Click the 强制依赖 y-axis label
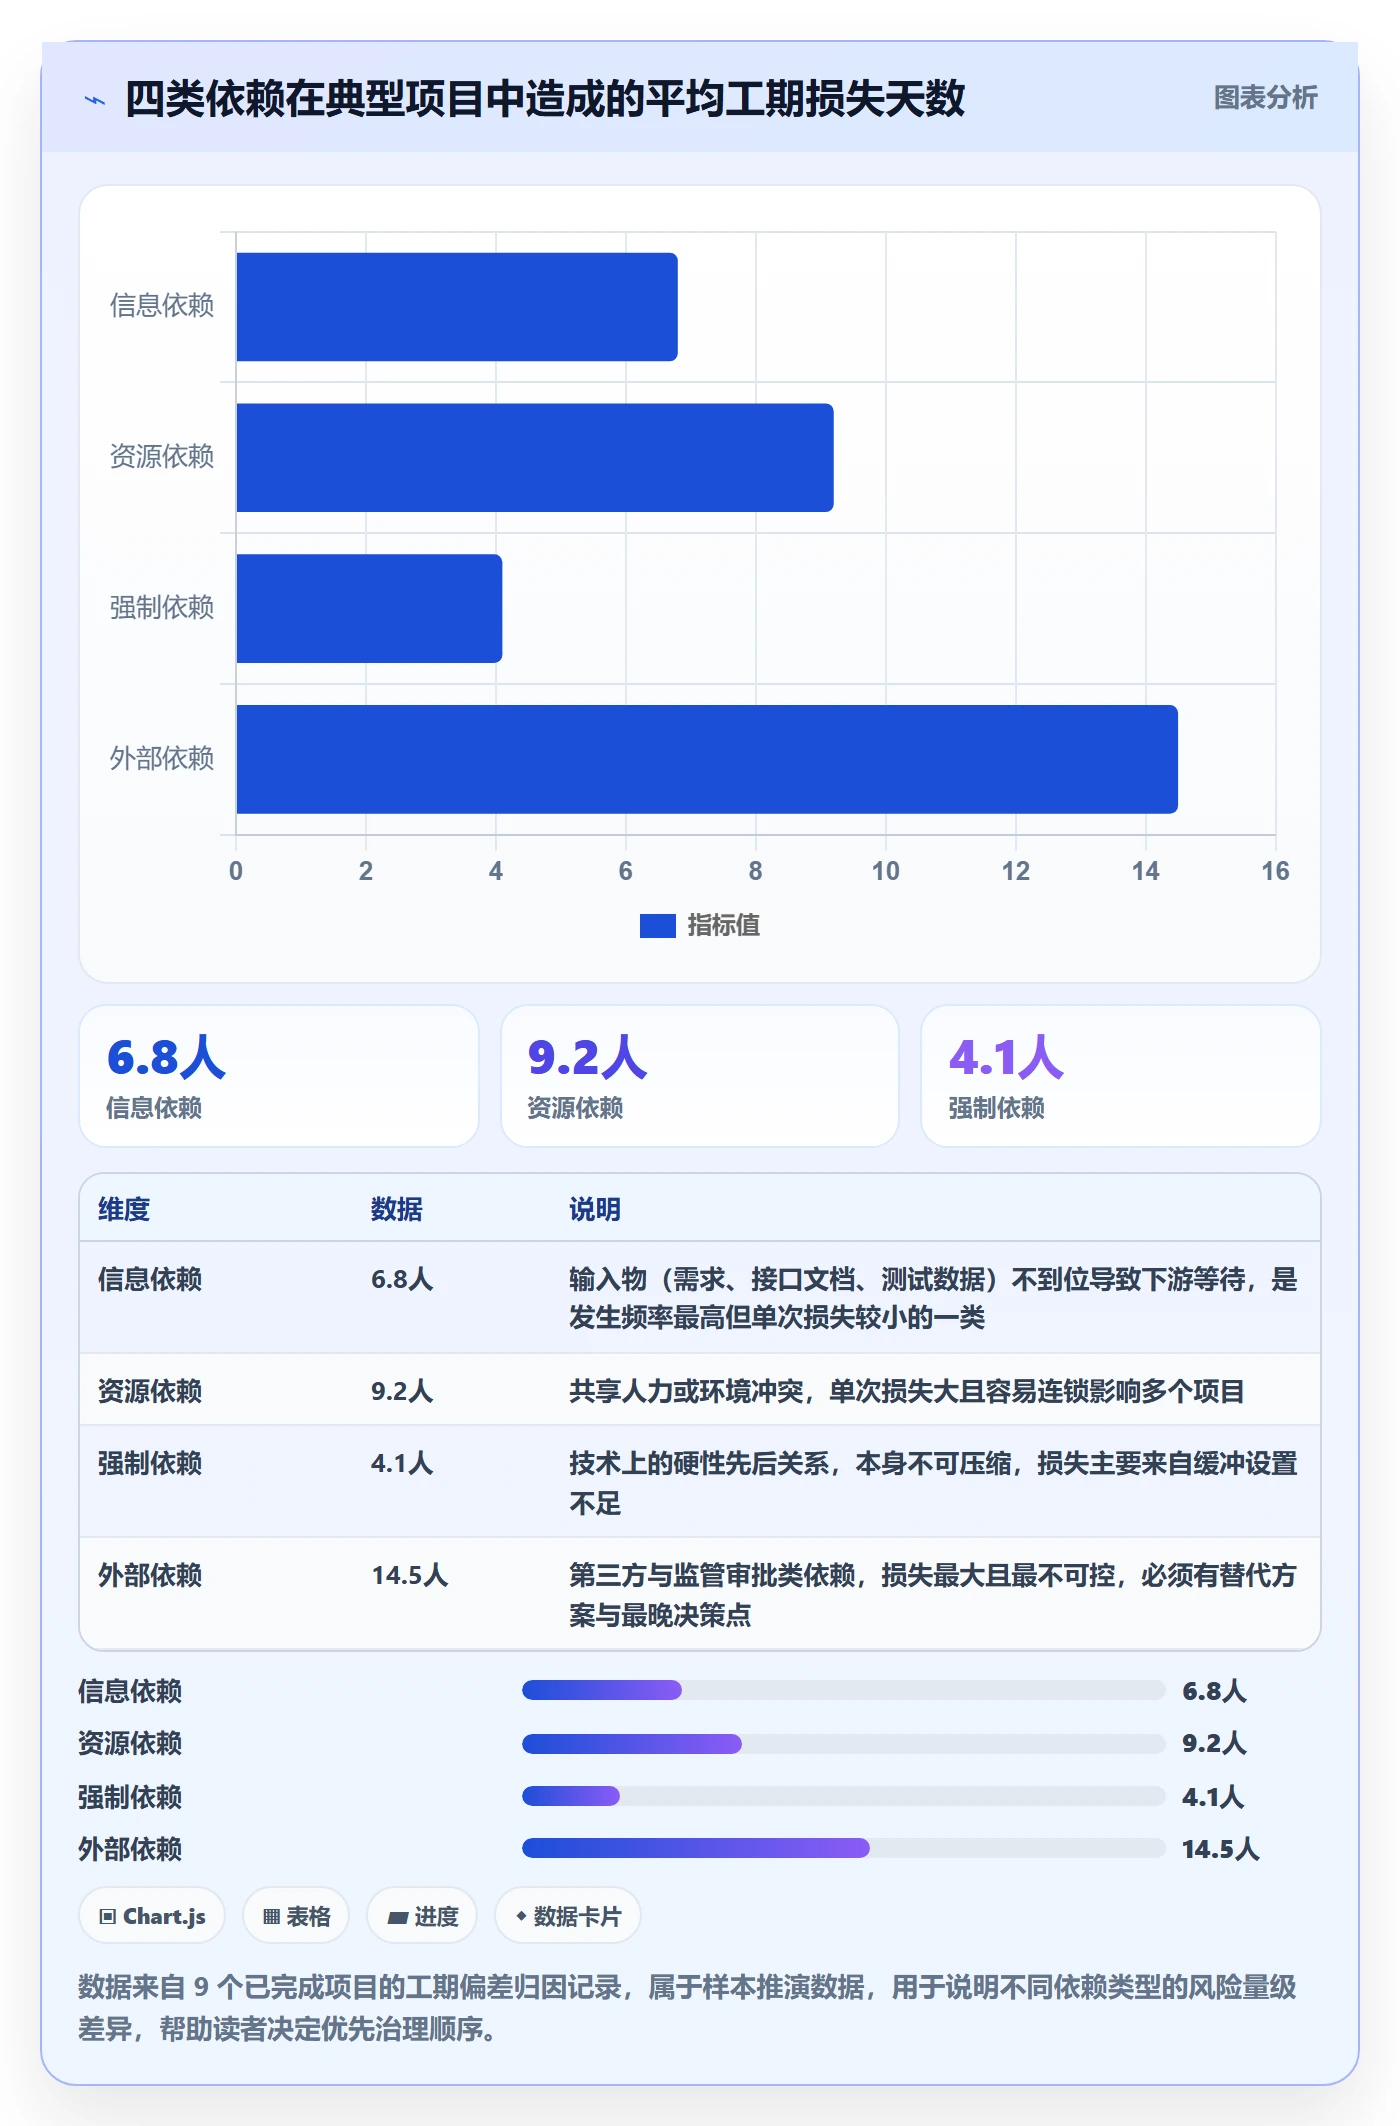 pos(162,608)
